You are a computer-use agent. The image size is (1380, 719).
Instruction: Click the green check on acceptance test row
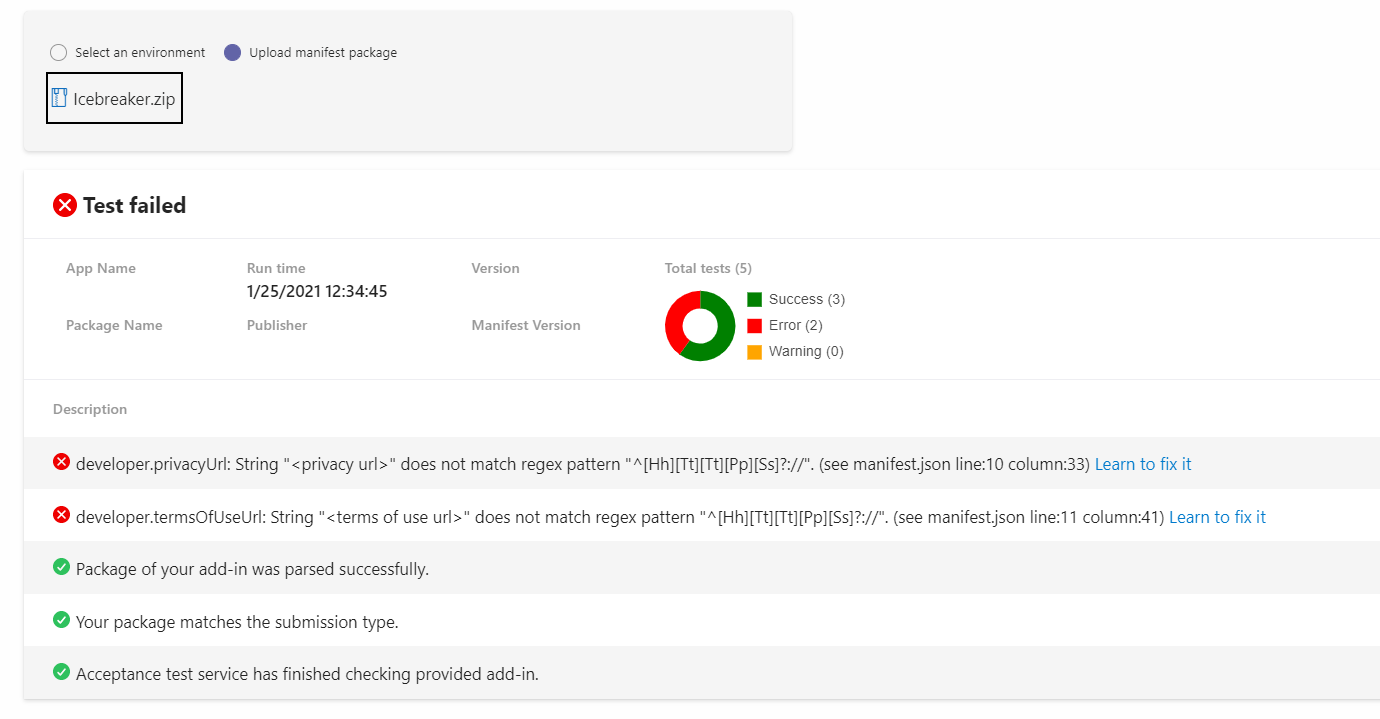tap(61, 673)
